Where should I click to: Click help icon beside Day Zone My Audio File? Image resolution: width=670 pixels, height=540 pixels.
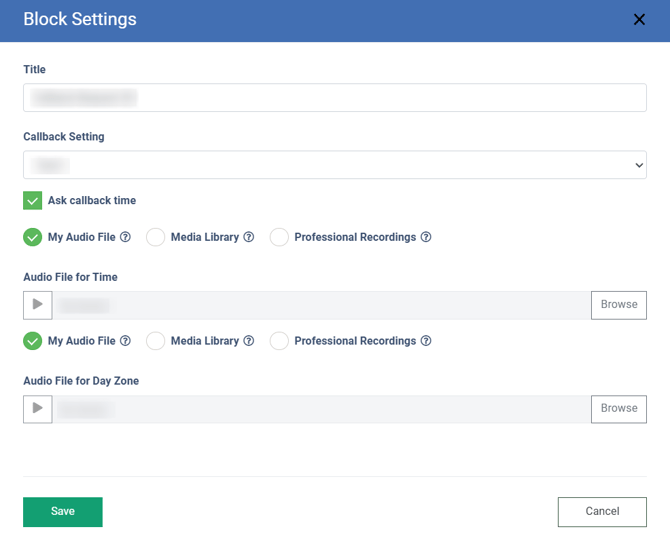(125, 341)
